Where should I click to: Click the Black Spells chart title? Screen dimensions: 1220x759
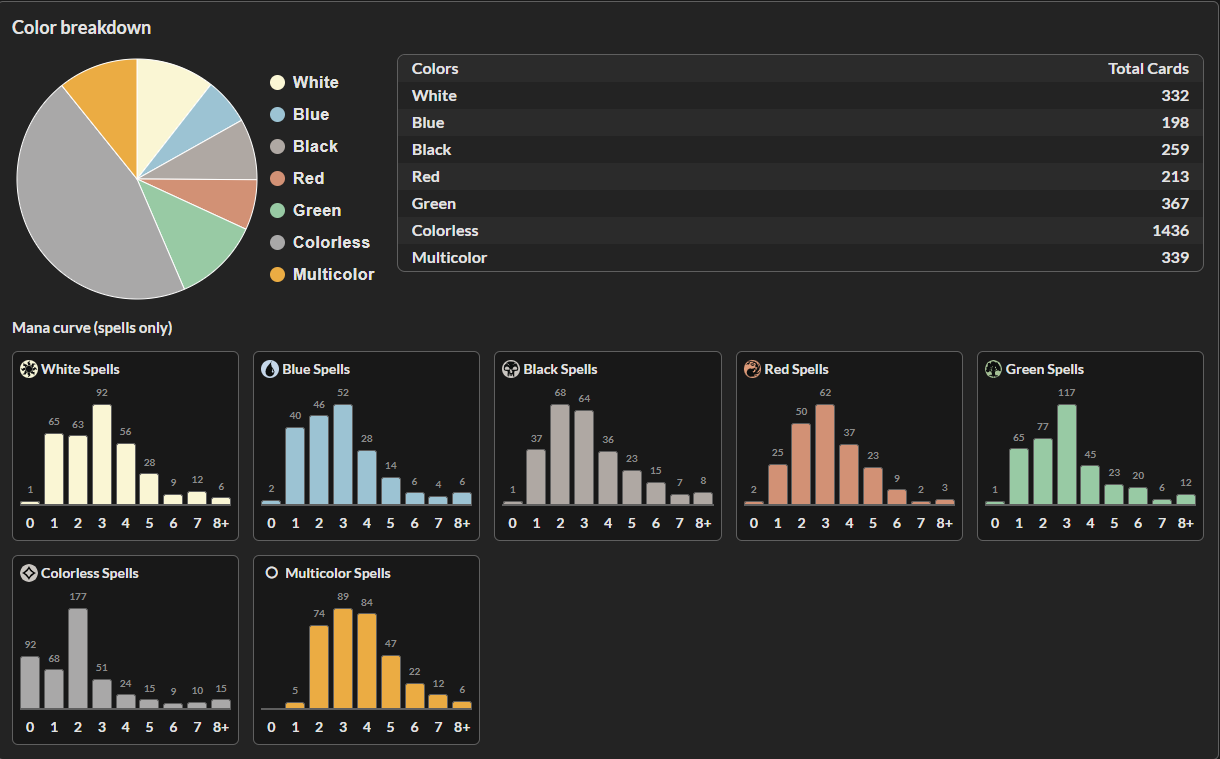click(x=560, y=369)
